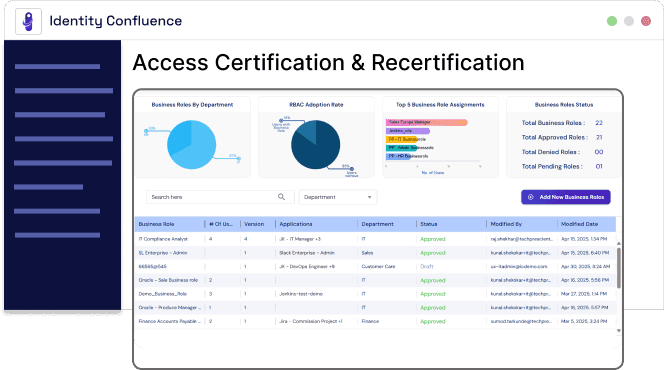Click modified date 'Apr 30, 2025, 8:24 AM'
The height and width of the screenshot is (370, 664).
585,267
